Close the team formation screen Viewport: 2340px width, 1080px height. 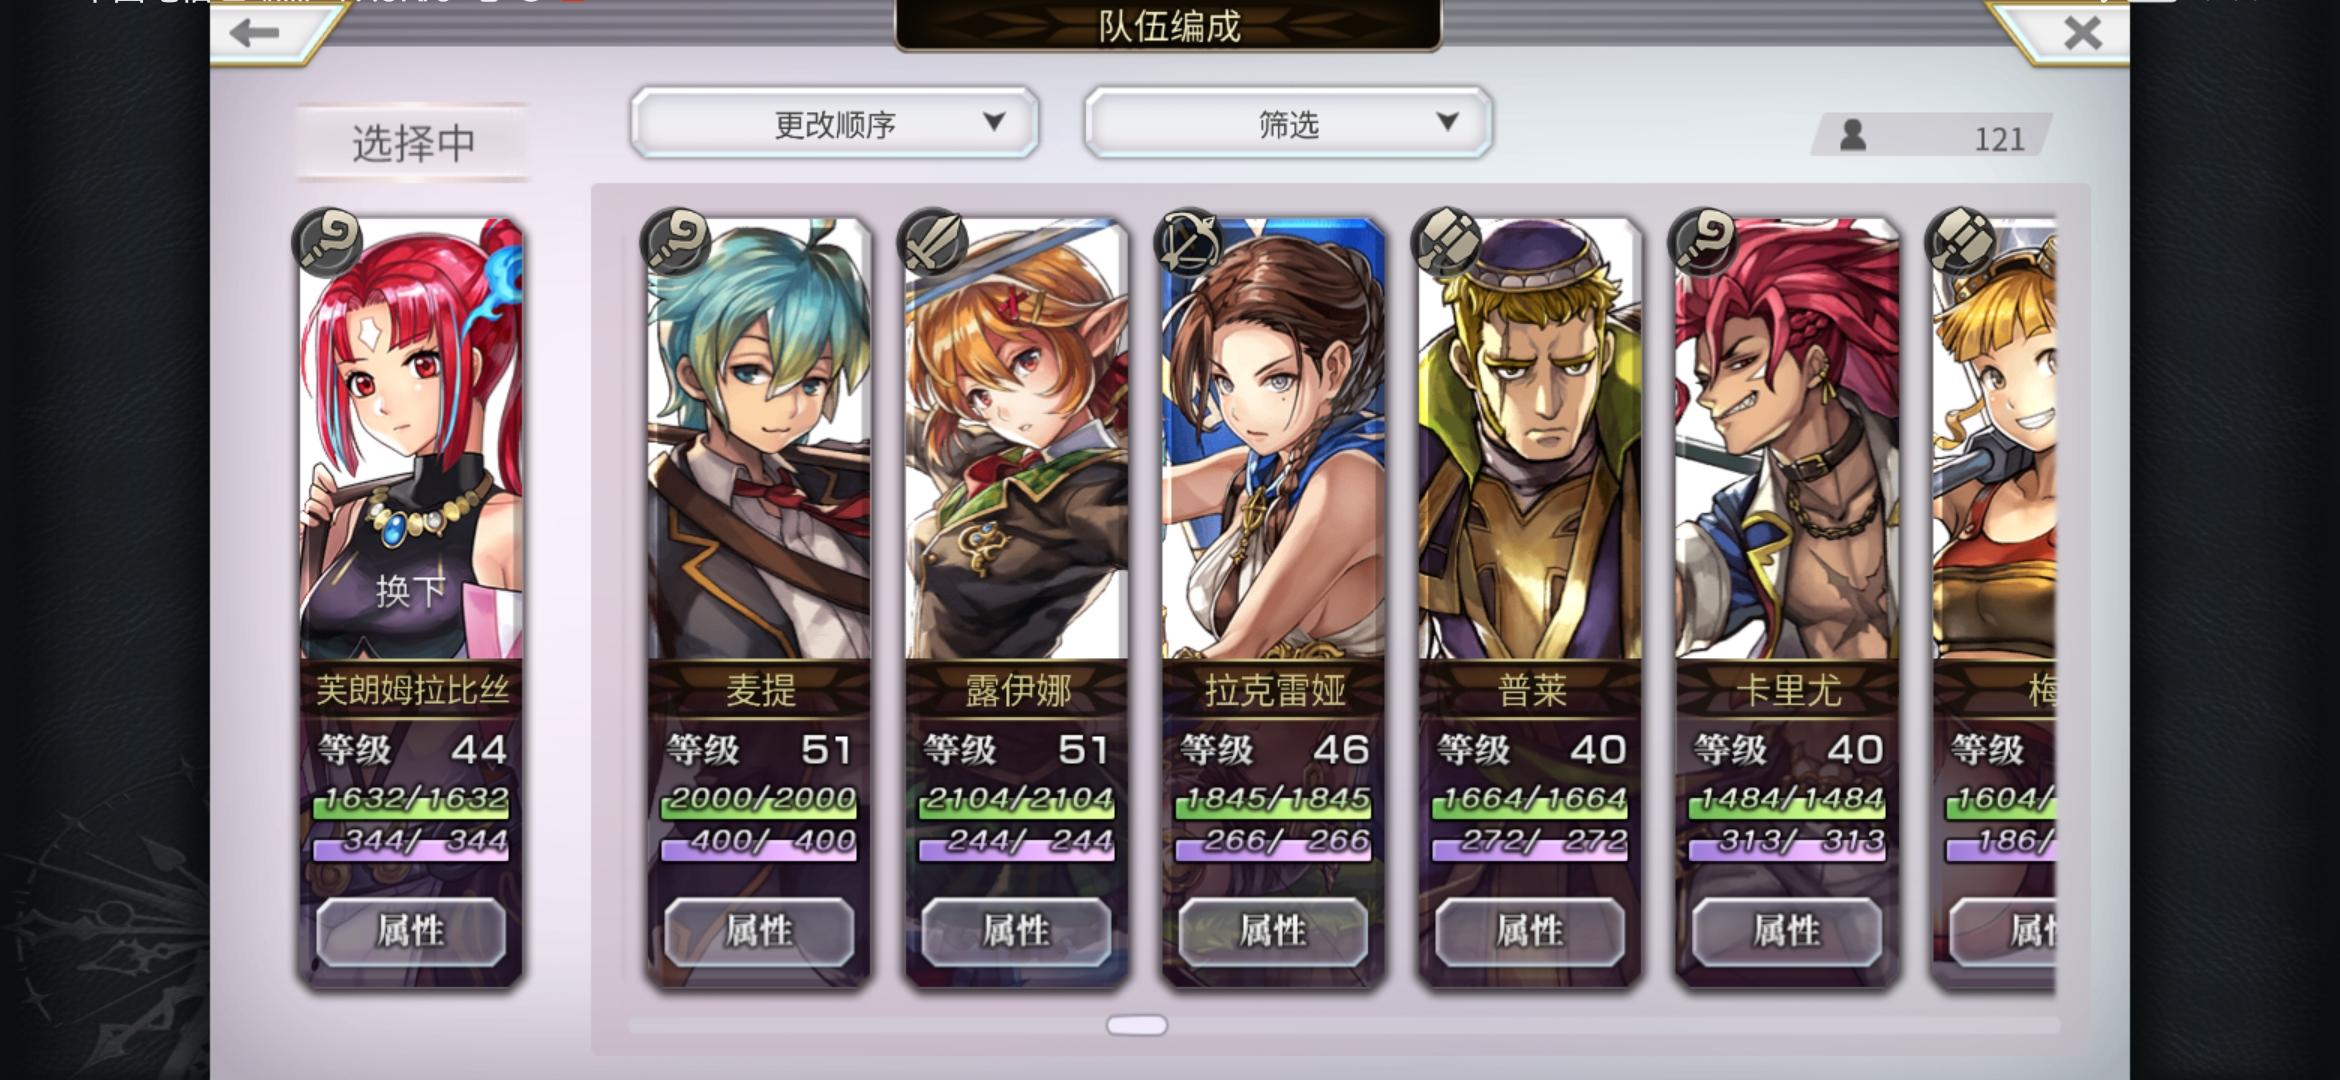click(x=2083, y=33)
